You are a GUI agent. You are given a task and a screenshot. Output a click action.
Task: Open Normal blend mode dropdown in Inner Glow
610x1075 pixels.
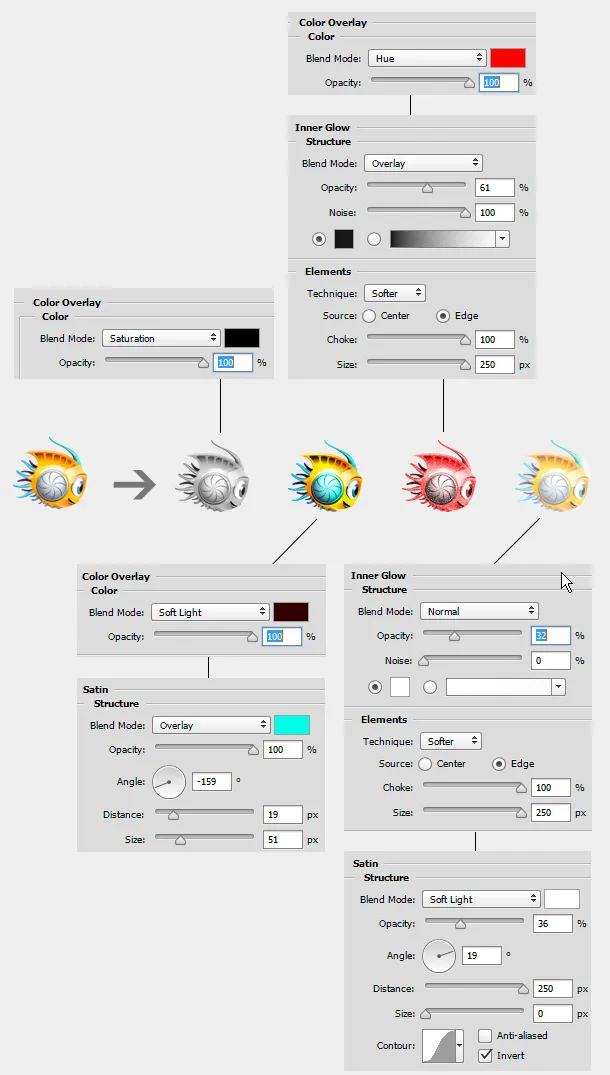(x=479, y=611)
